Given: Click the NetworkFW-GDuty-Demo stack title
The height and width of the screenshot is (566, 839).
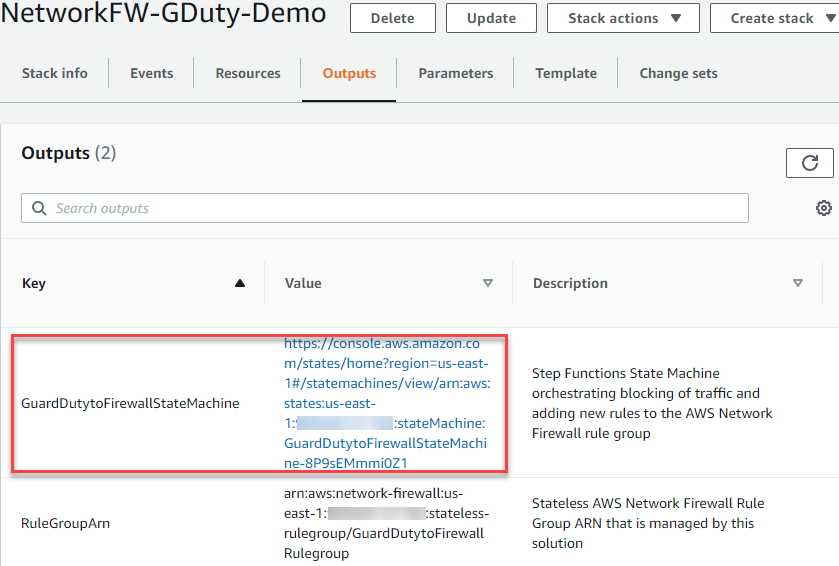Looking at the screenshot, I should (x=163, y=13).
